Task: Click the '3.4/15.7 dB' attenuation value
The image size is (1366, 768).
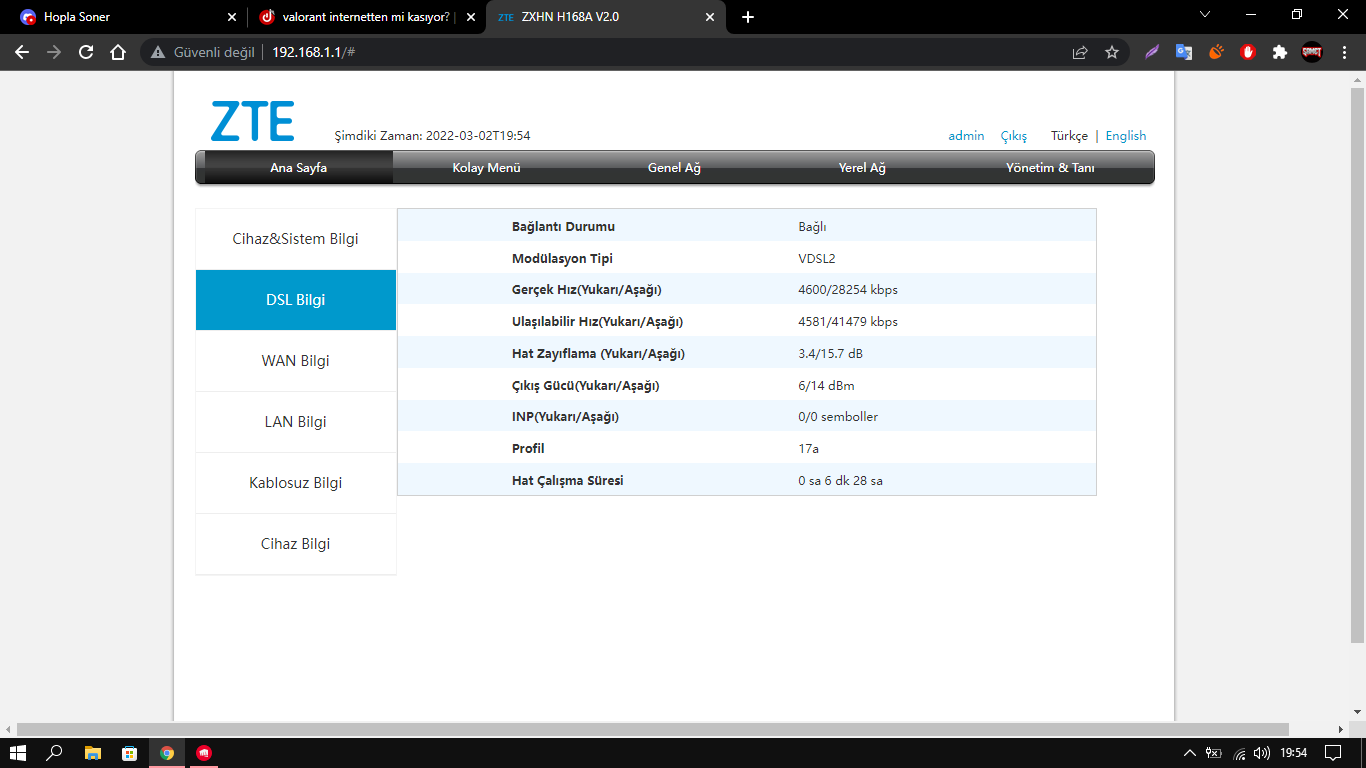Action: 830,354
